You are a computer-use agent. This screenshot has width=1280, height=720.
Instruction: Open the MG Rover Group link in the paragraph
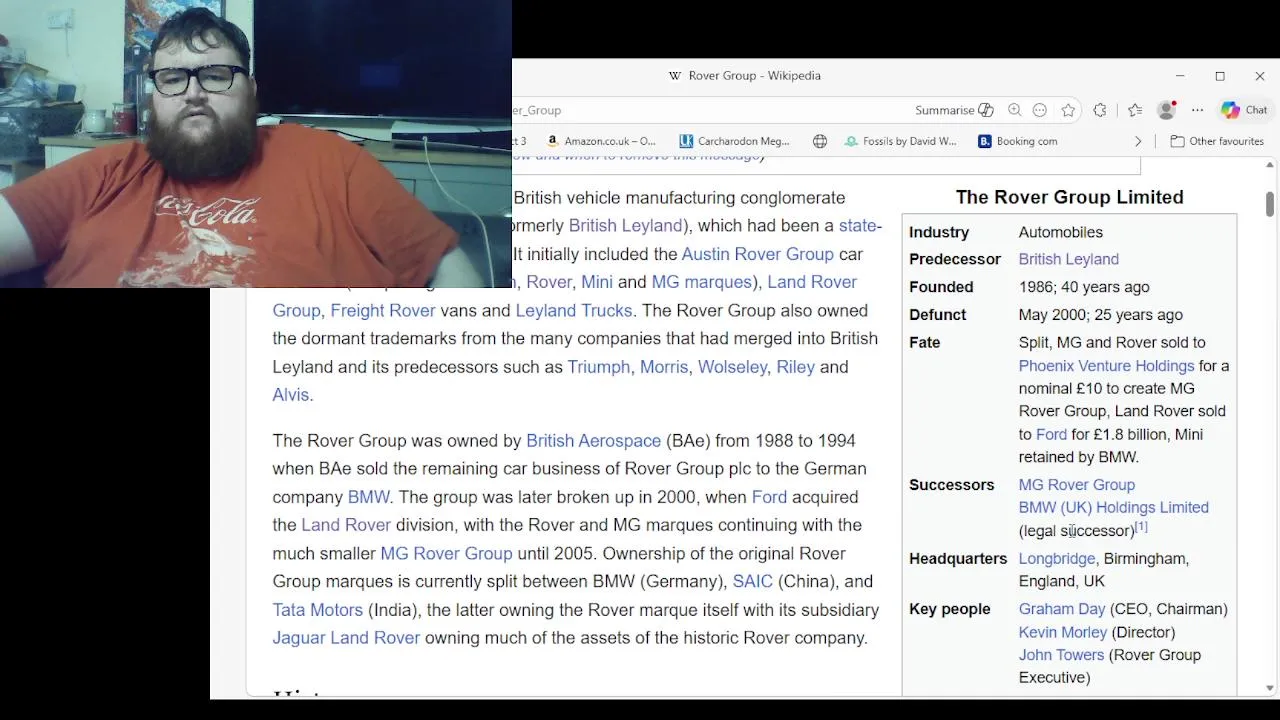(x=446, y=553)
